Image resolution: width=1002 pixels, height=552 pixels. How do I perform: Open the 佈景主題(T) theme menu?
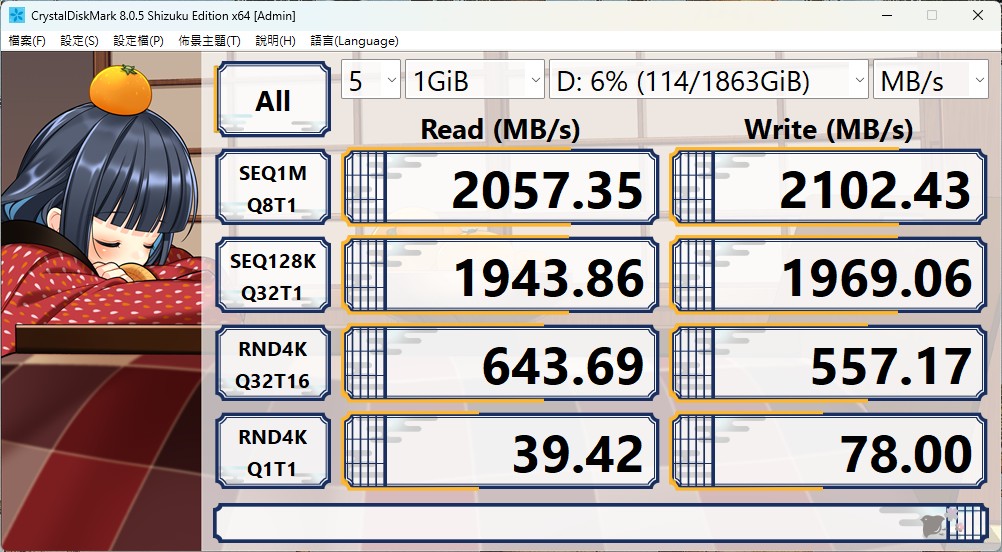pos(209,41)
